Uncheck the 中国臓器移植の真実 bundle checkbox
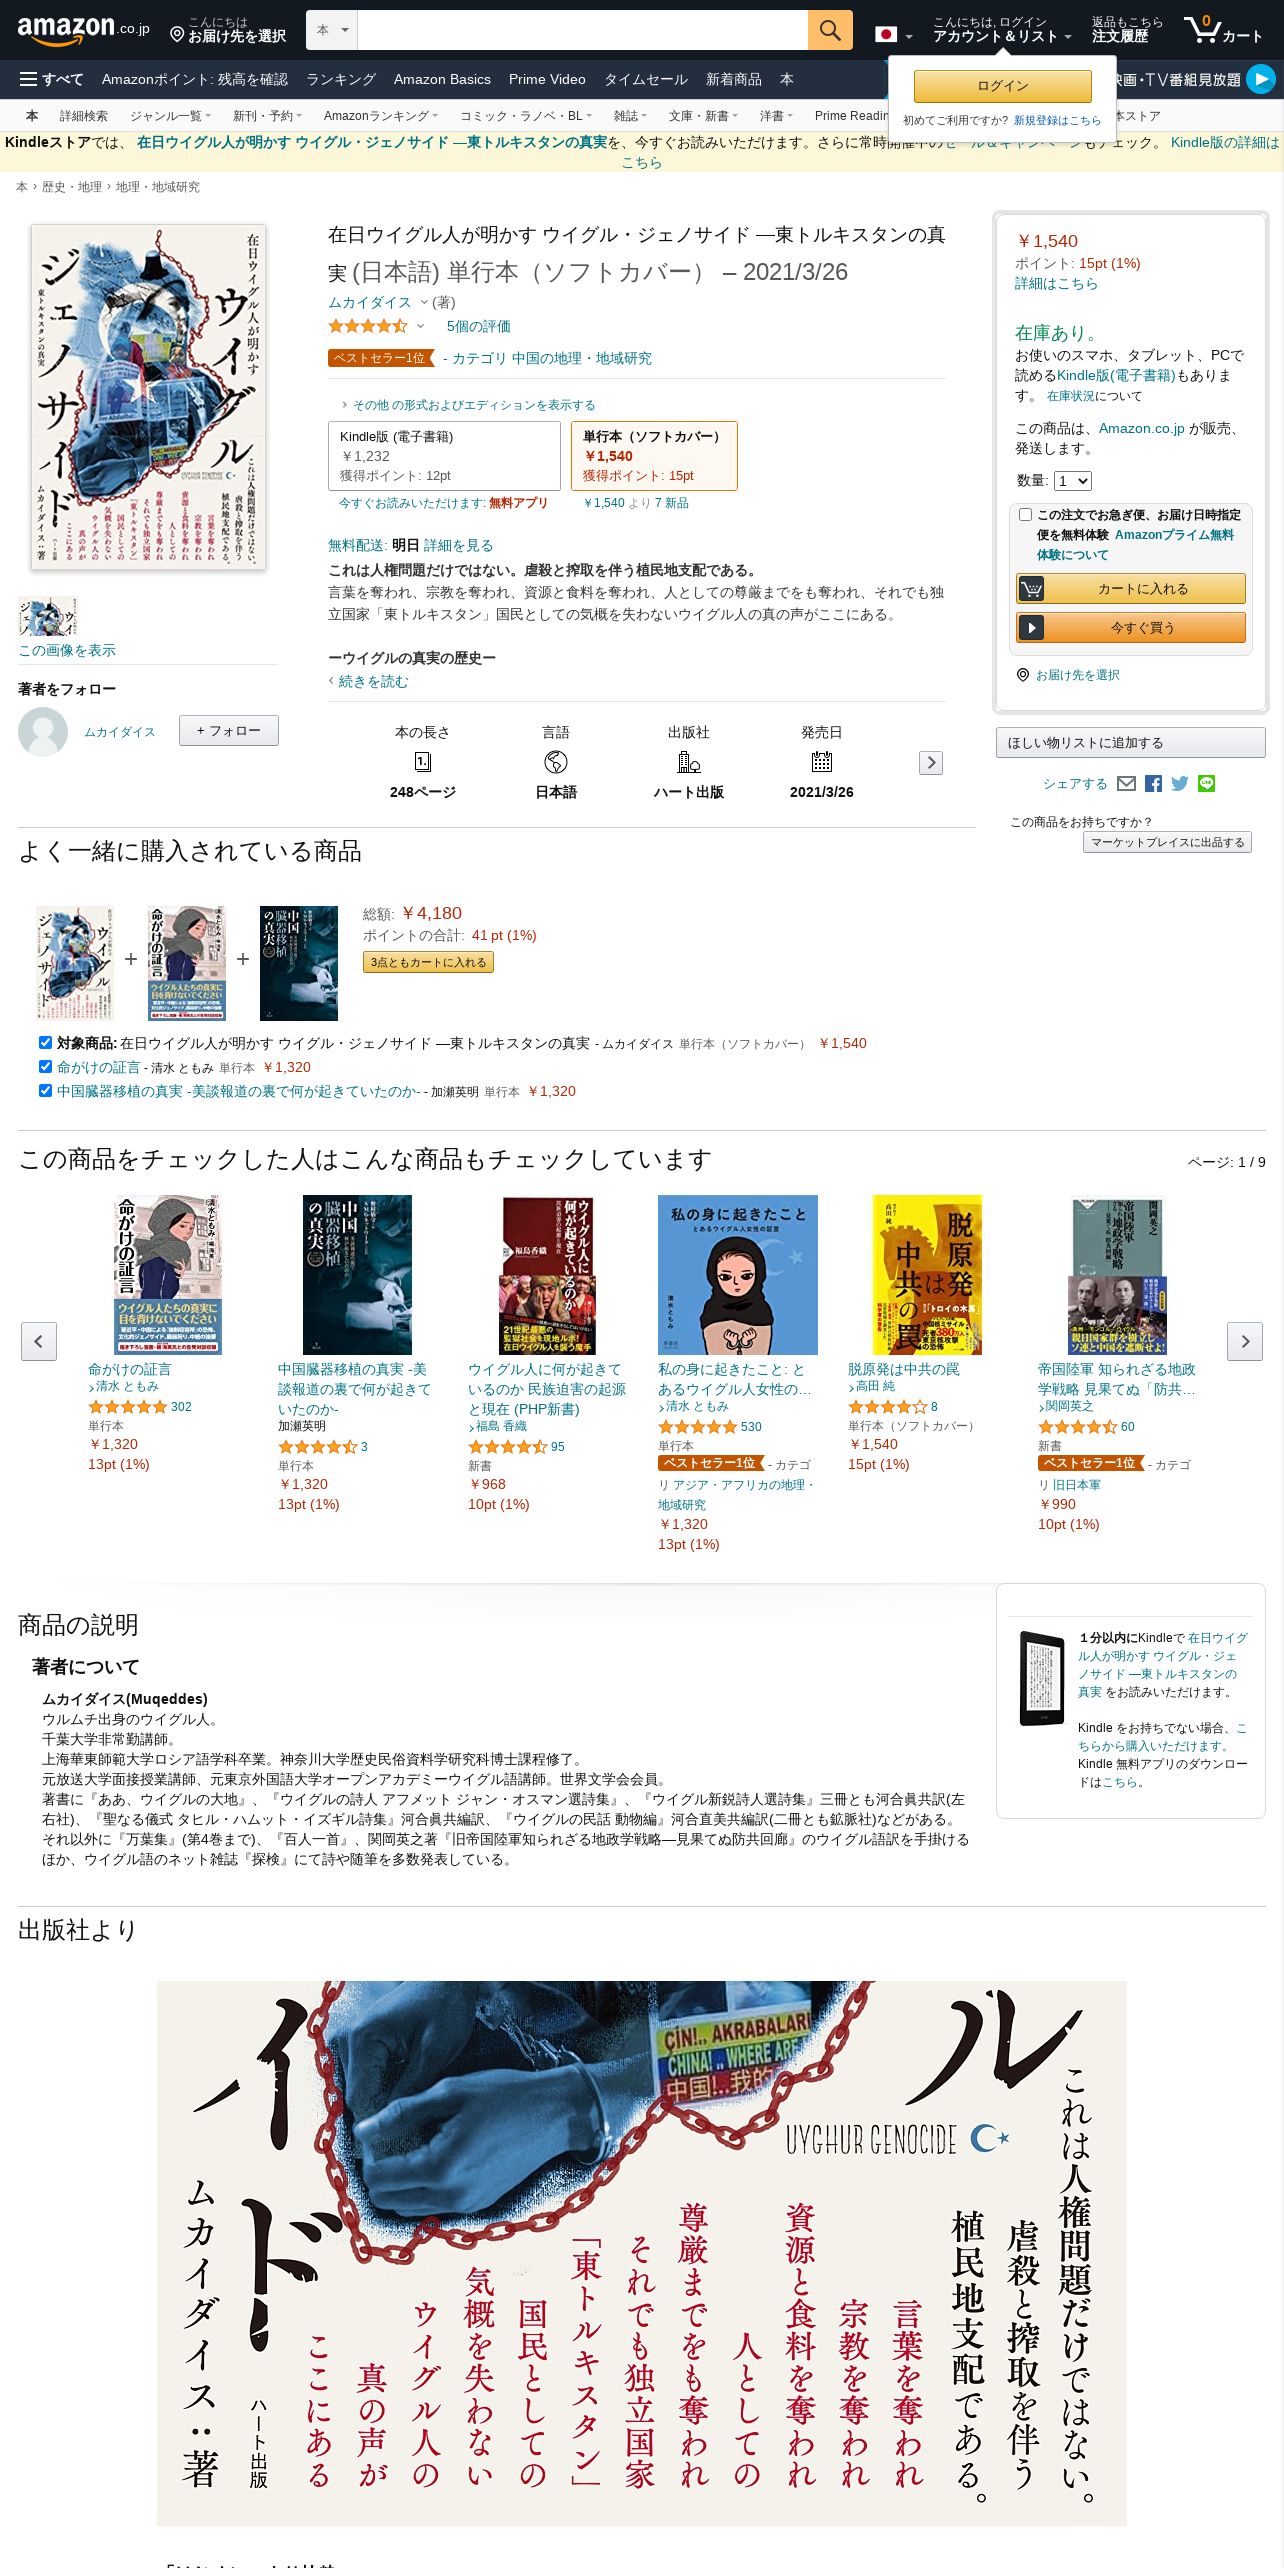 coord(45,1090)
